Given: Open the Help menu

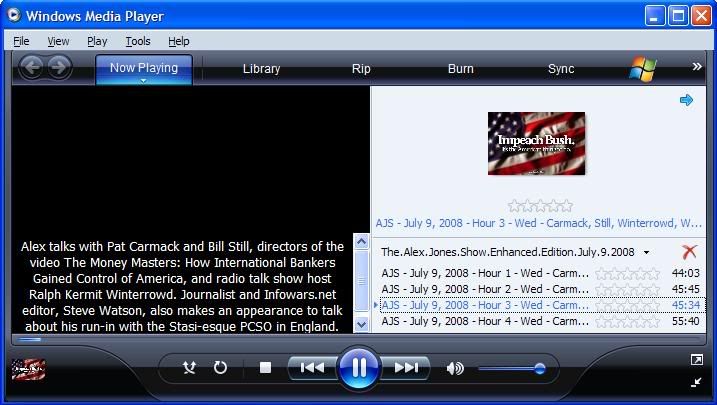Looking at the screenshot, I should (178, 41).
